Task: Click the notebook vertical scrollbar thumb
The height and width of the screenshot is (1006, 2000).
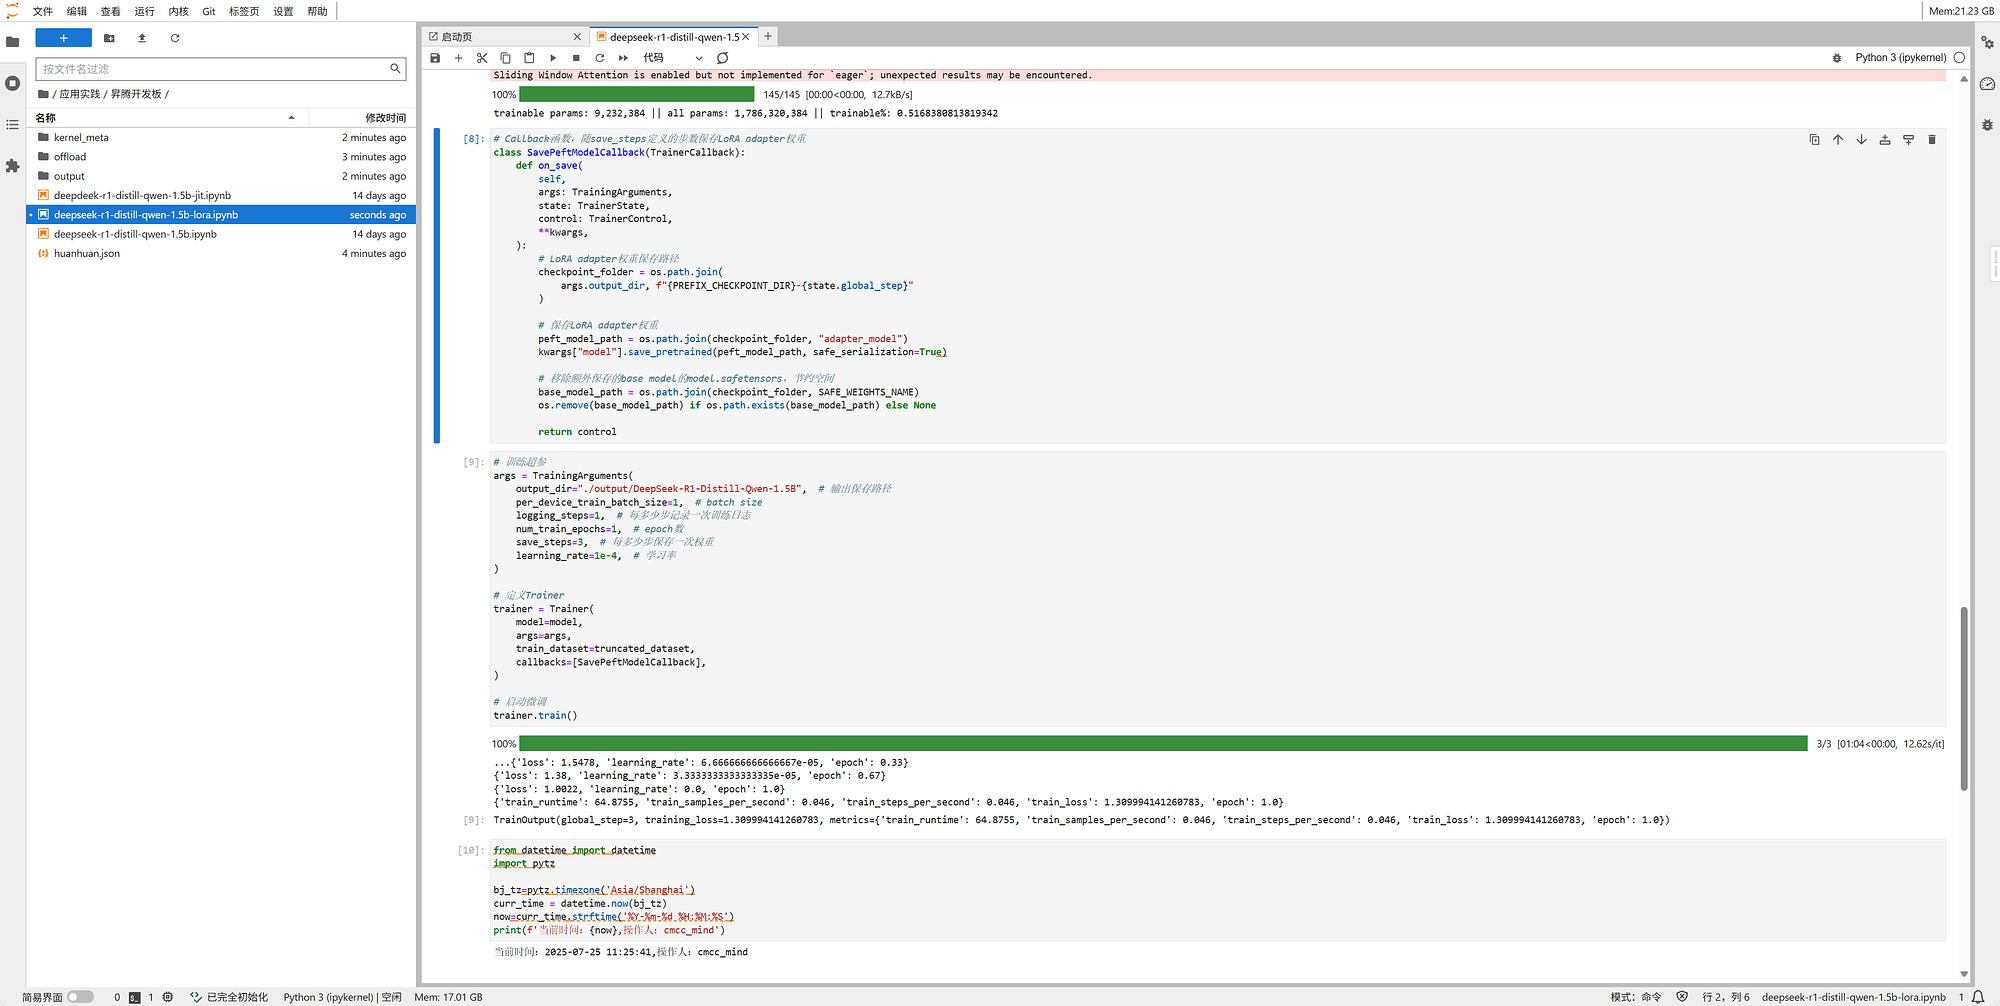Action: [x=1963, y=698]
